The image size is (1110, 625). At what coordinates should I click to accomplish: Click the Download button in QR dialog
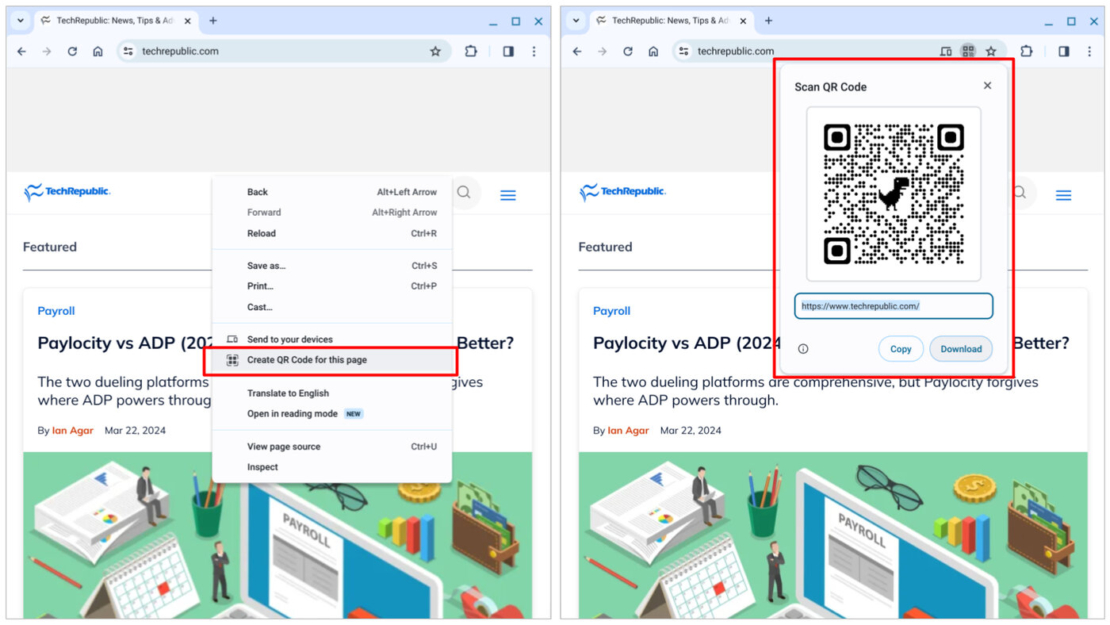pyautogui.click(x=960, y=348)
